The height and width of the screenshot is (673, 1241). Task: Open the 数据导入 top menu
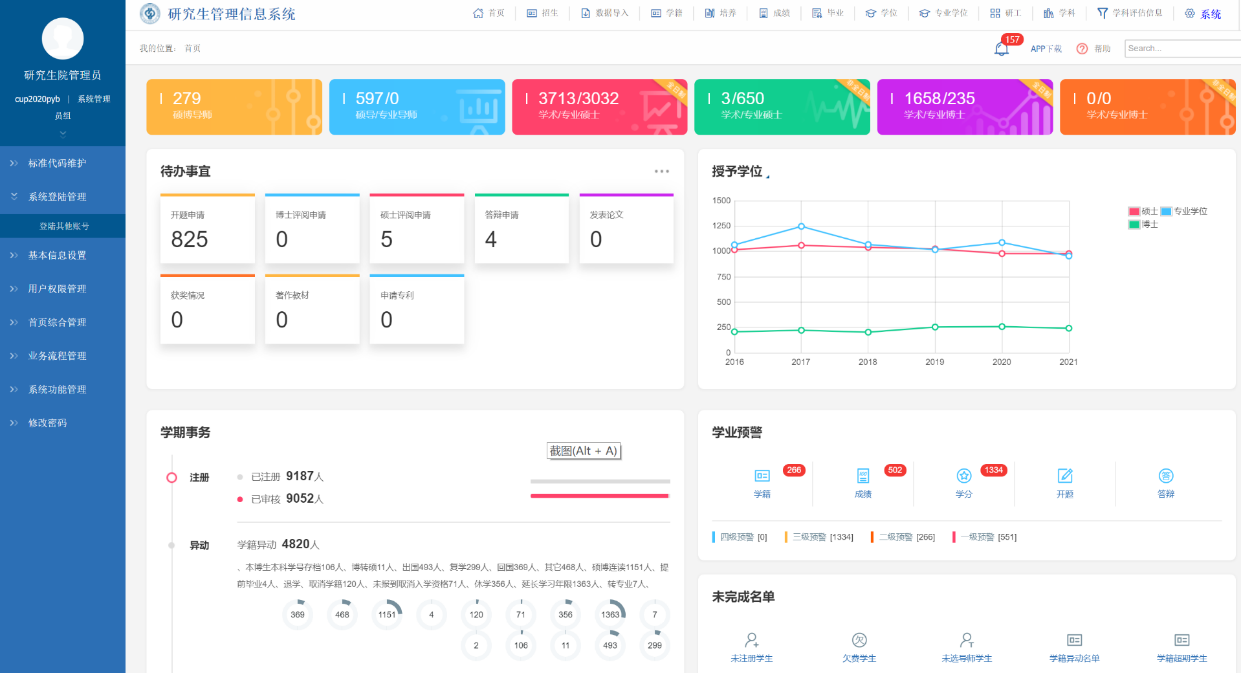604,14
